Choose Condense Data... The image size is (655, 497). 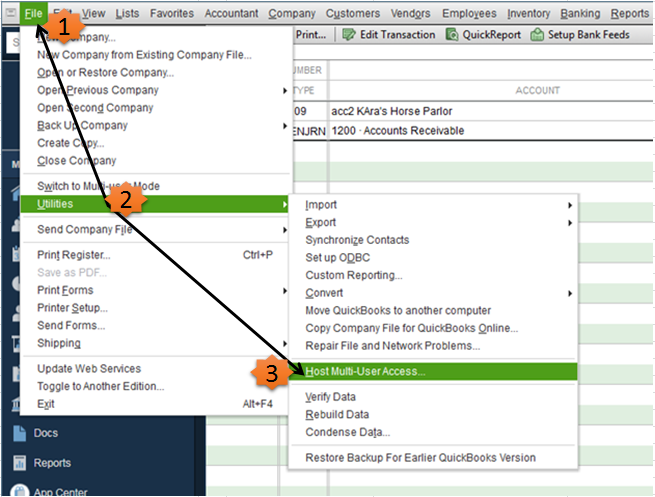pyautogui.click(x=348, y=432)
